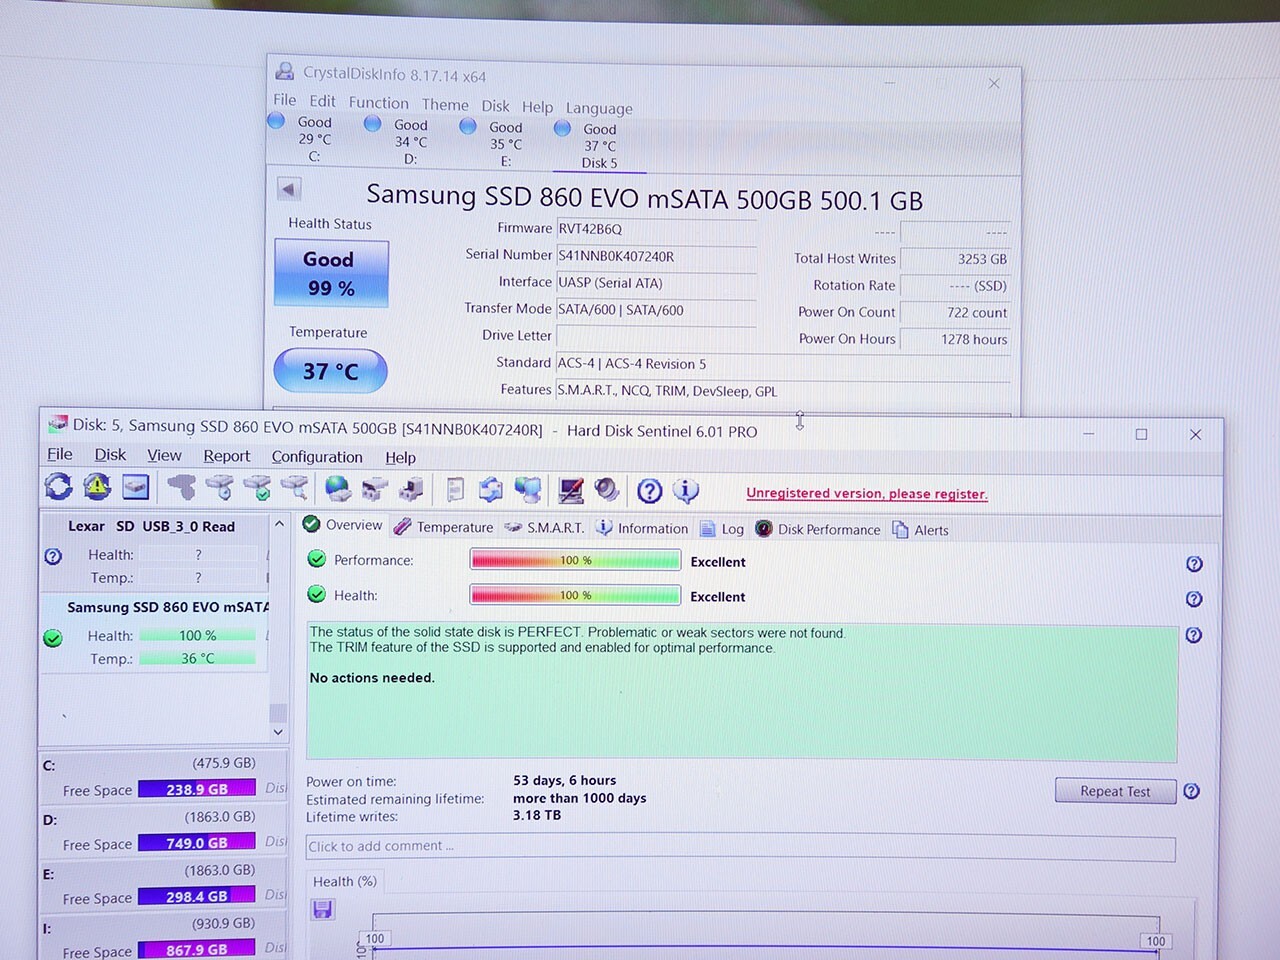Click D: free space bar showing 749.0 GB
The height and width of the screenshot is (960, 1280).
(x=197, y=843)
